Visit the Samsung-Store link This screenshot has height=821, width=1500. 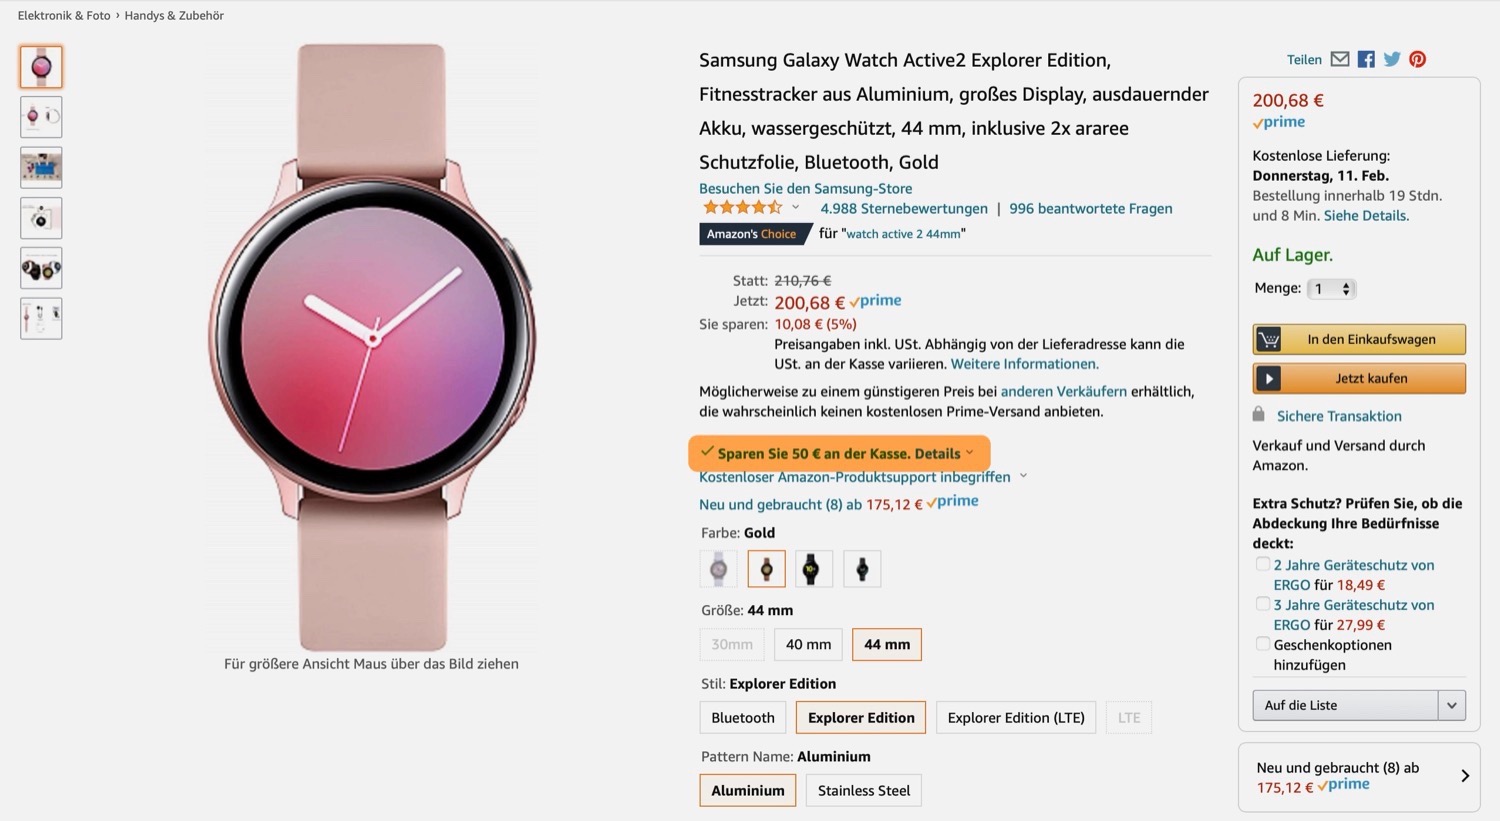(x=805, y=188)
